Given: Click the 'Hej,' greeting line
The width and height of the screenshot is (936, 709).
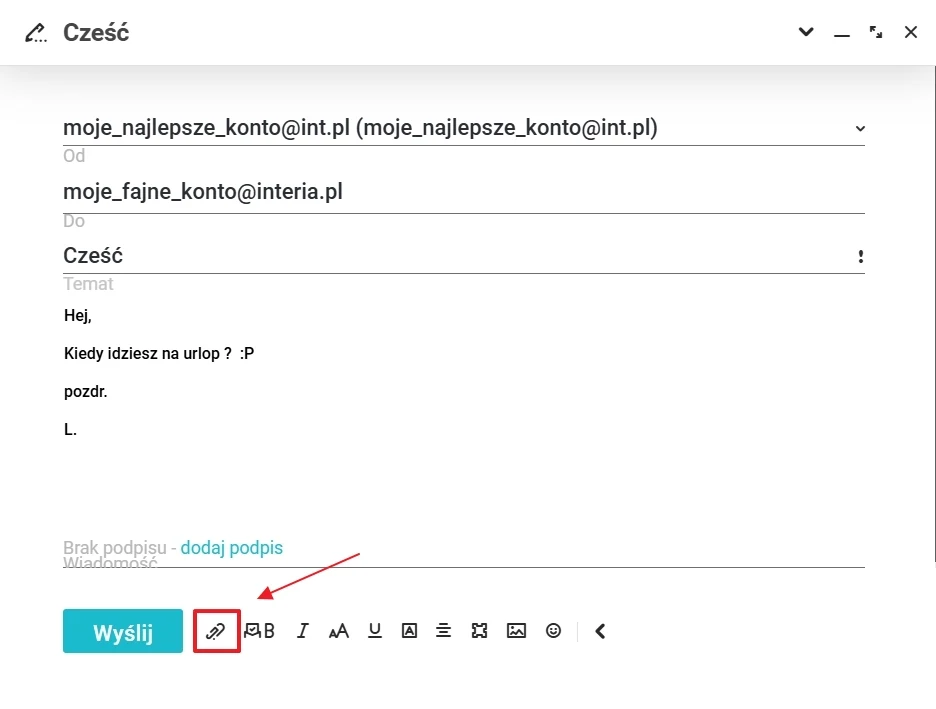Looking at the screenshot, I should click(78, 315).
